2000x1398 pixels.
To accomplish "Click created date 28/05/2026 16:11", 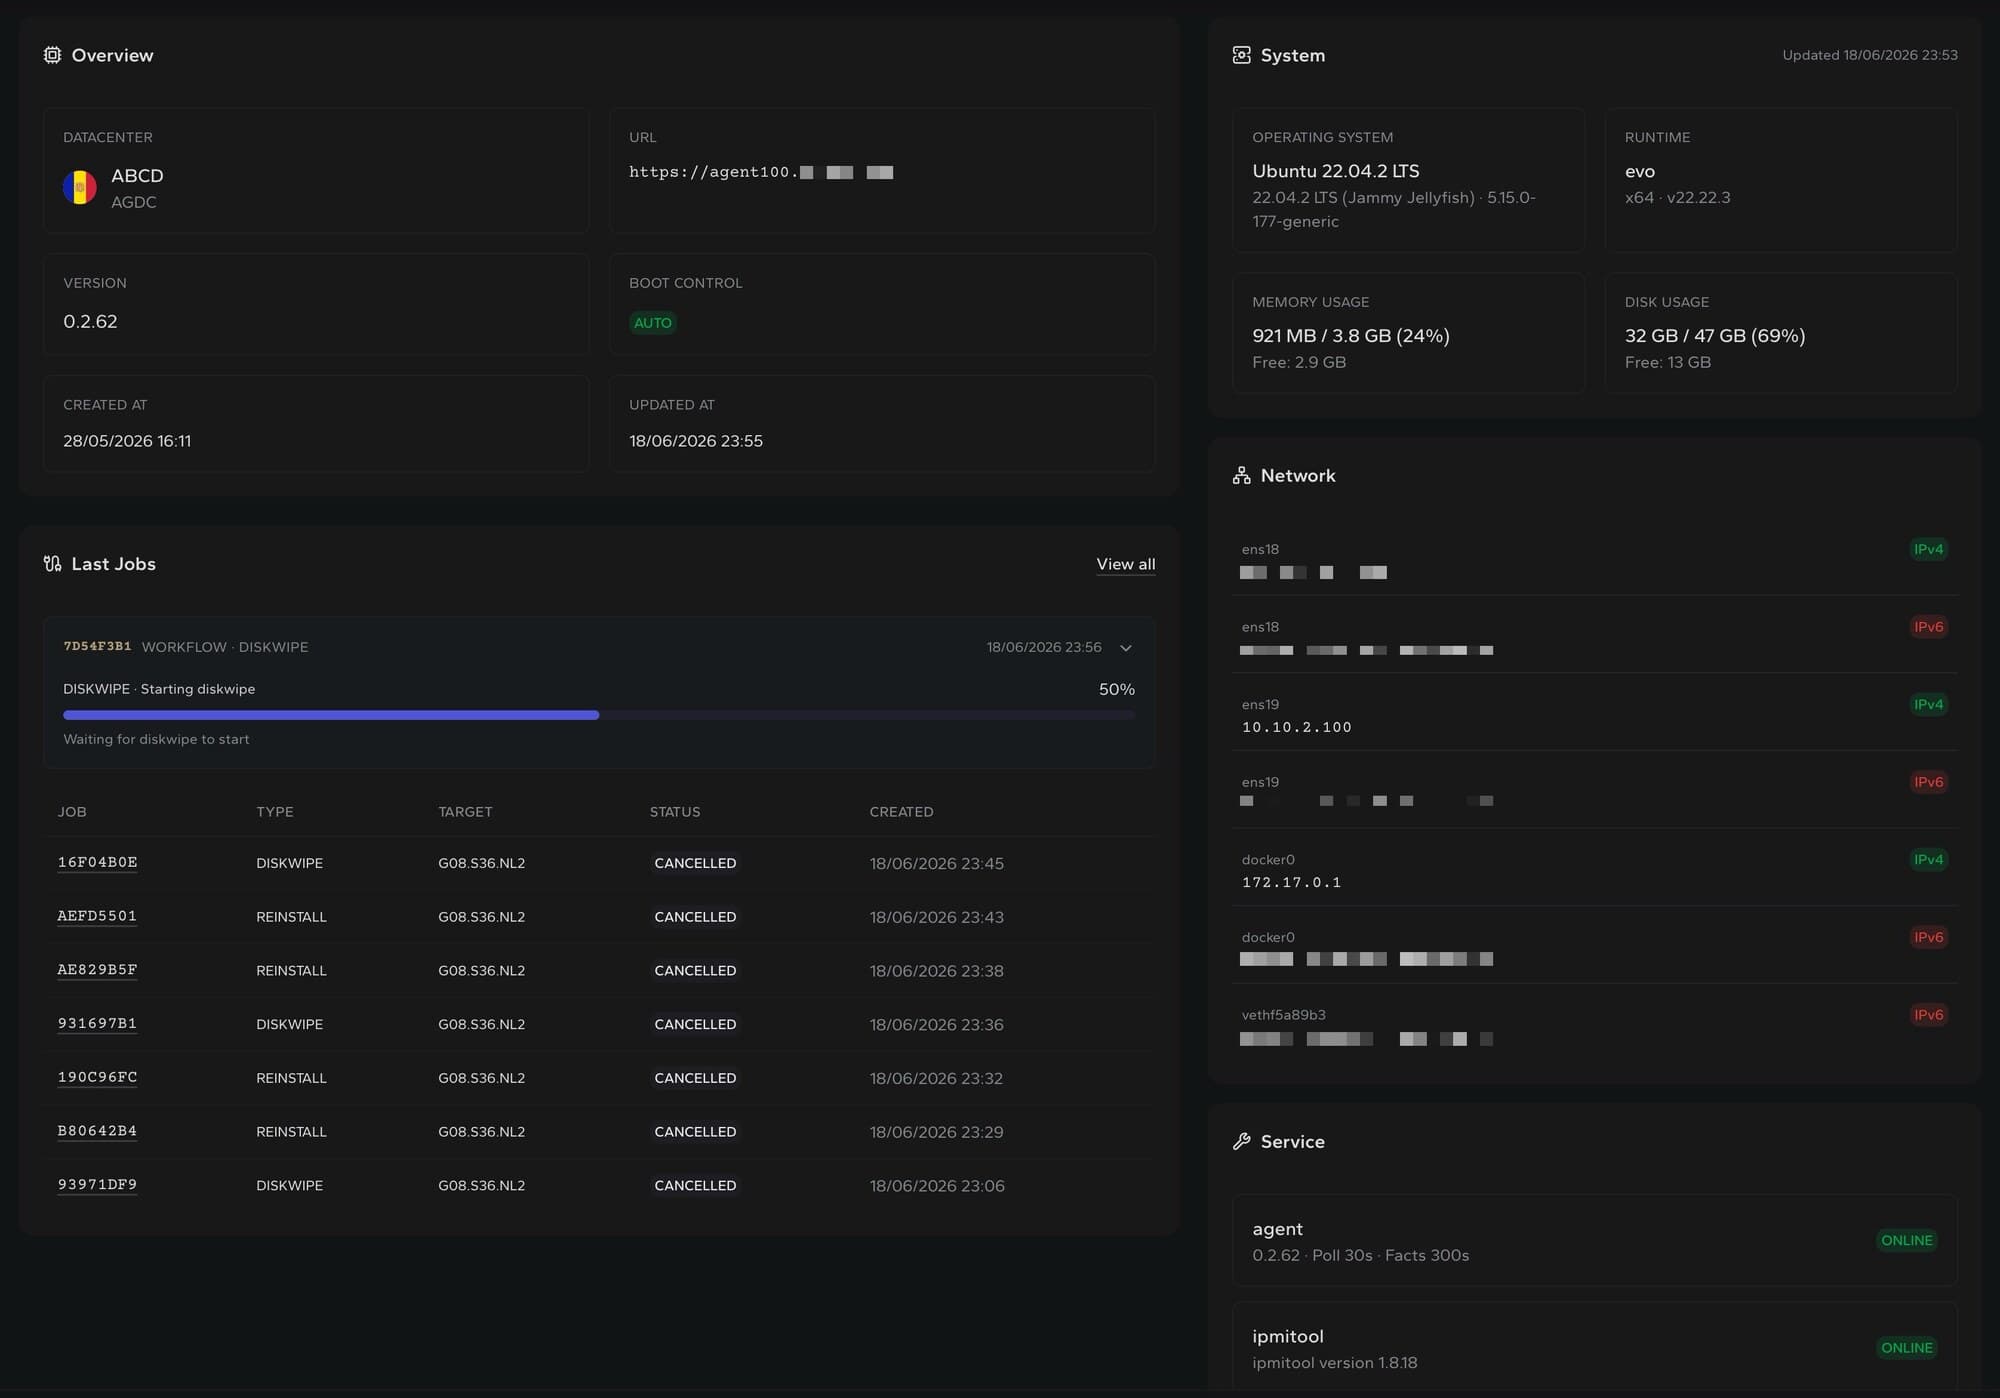I will [127, 441].
